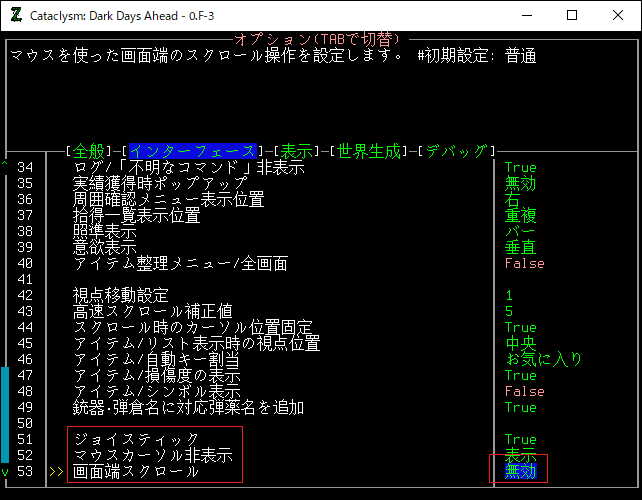Viewport: 642px width, 500px height.
Task: Toggle the True value for アイテム/損傷度の表示
Action: [x=520, y=375]
